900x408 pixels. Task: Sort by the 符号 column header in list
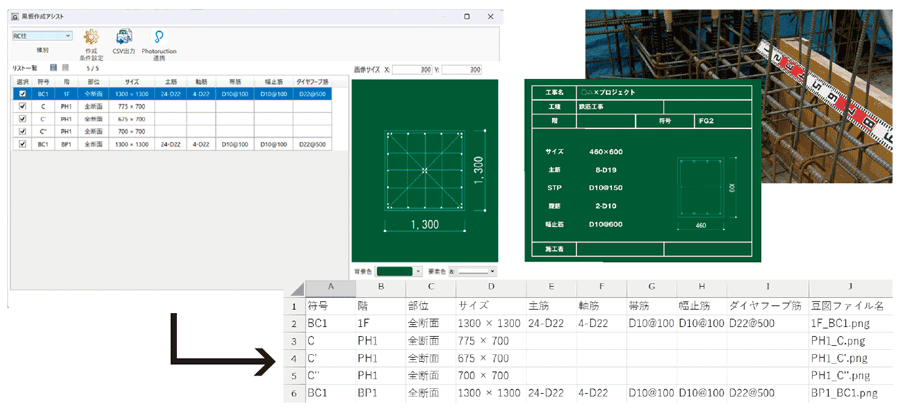(42, 81)
